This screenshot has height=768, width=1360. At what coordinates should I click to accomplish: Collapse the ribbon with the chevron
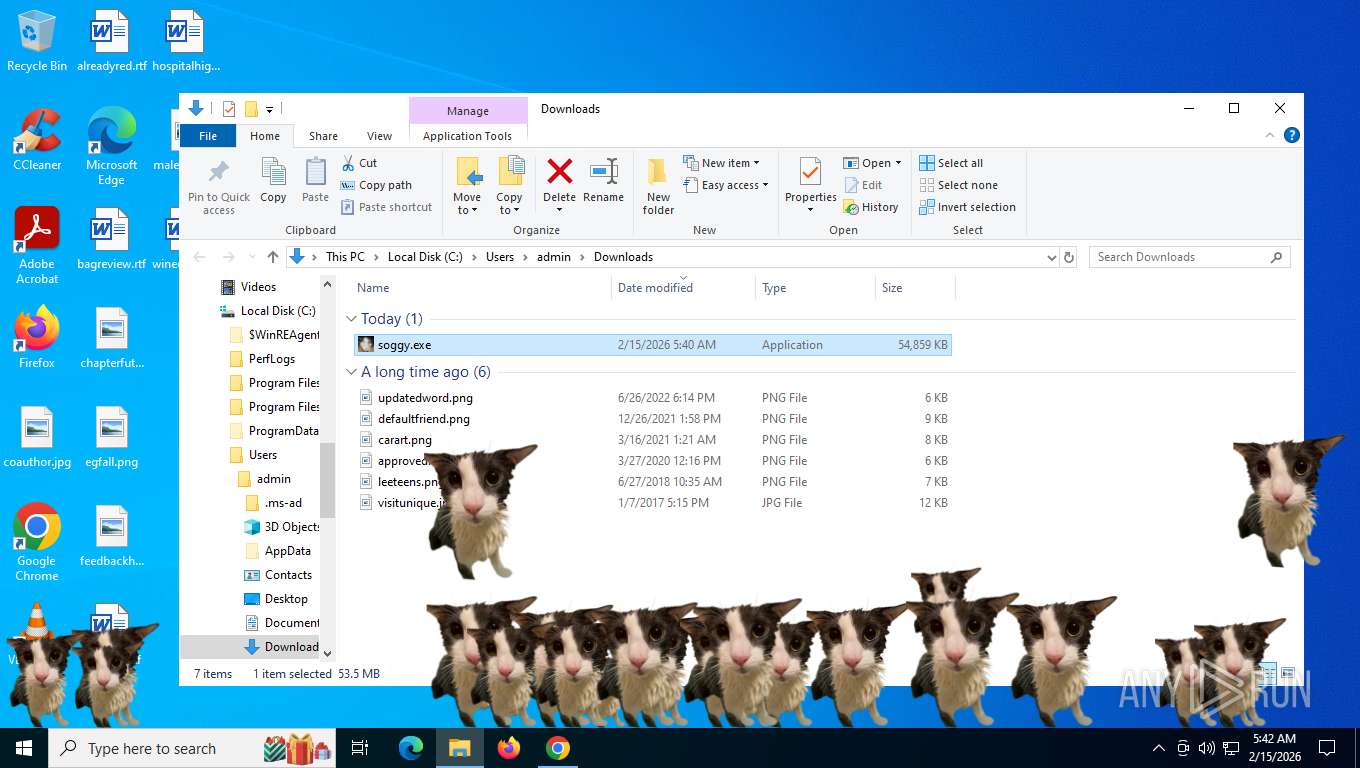click(x=1271, y=135)
